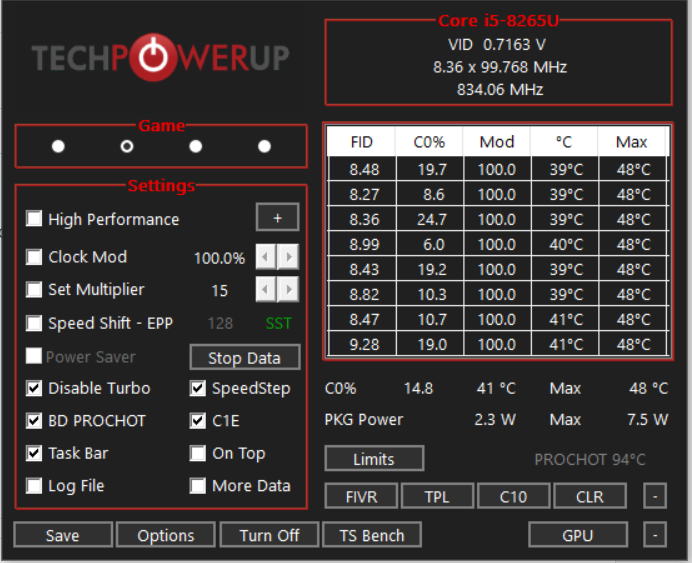Open the C10 C-states window
This screenshot has width=692, height=563.
click(514, 496)
